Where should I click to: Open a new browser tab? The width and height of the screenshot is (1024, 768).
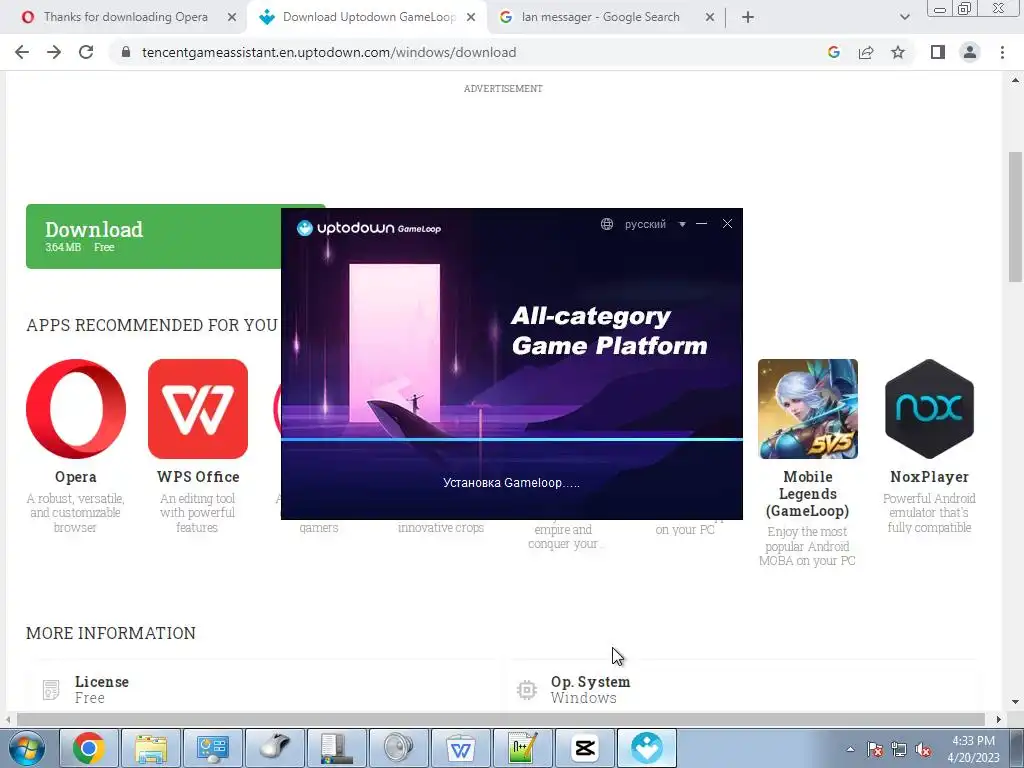click(748, 17)
